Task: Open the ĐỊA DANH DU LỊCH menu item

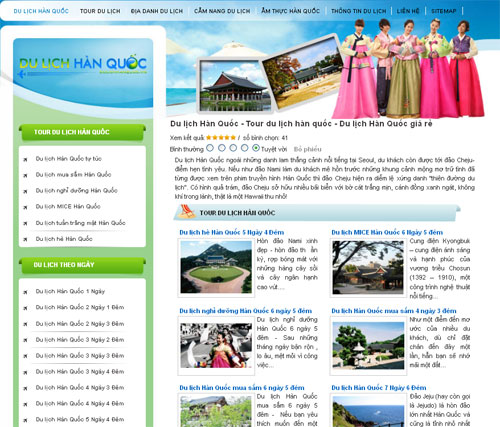Action: (x=157, y=11)
